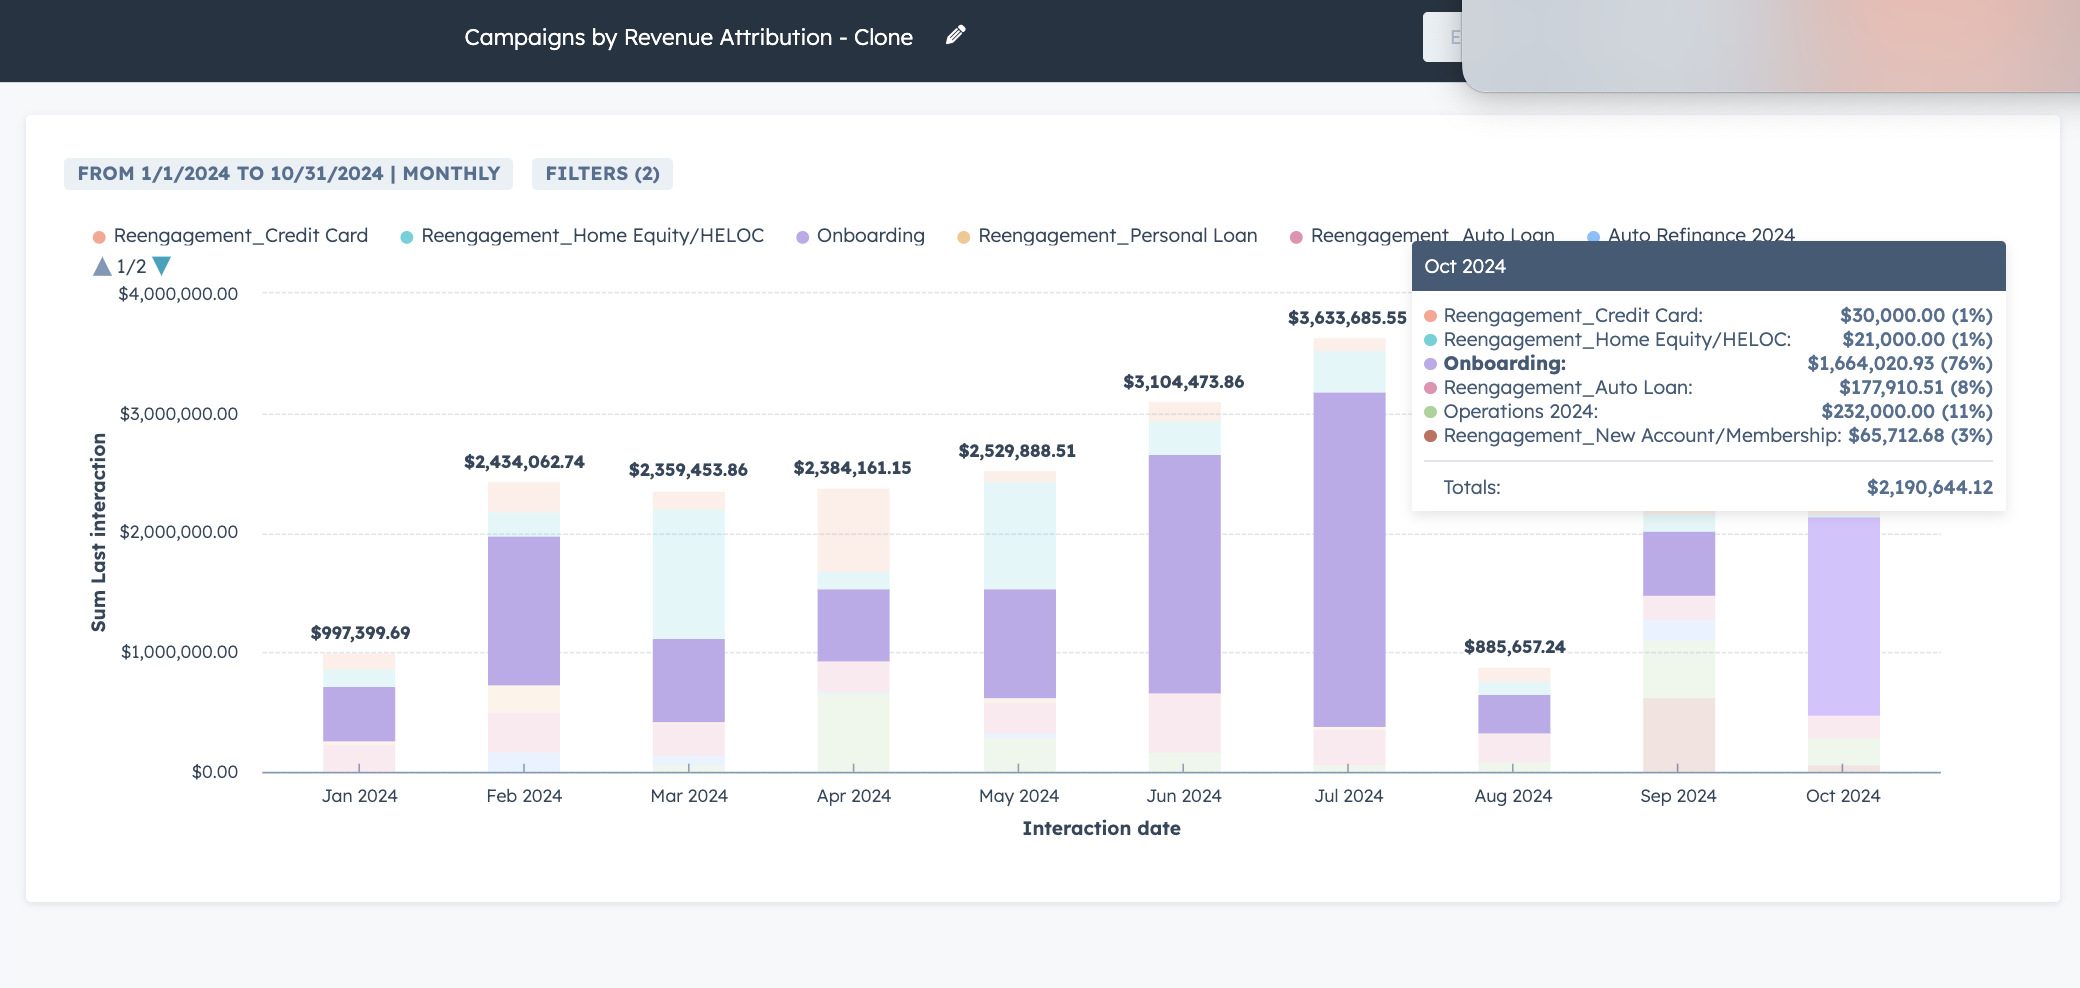2080x988 pixels.
Task: Click the Totals row in tooltip
Action: pyautogui.click(x=1708, y=488)
